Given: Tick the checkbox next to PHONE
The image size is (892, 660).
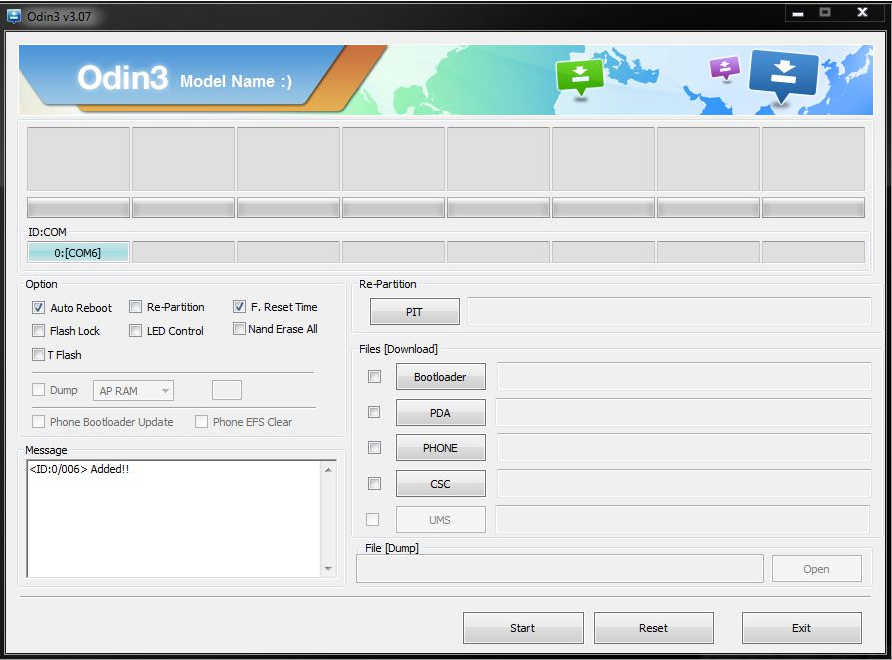Looking at the screenshot, I should click(374, 448).
